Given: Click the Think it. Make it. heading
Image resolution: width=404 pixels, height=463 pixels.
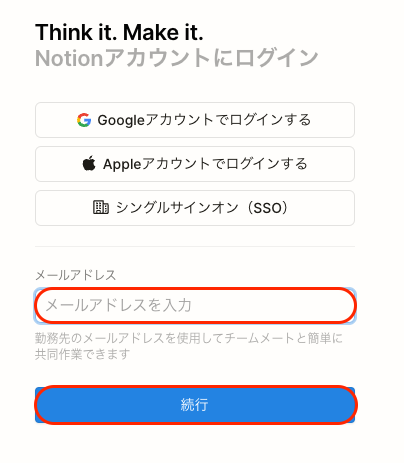Looking at the screenshot, I should click(x=119, y=33).
